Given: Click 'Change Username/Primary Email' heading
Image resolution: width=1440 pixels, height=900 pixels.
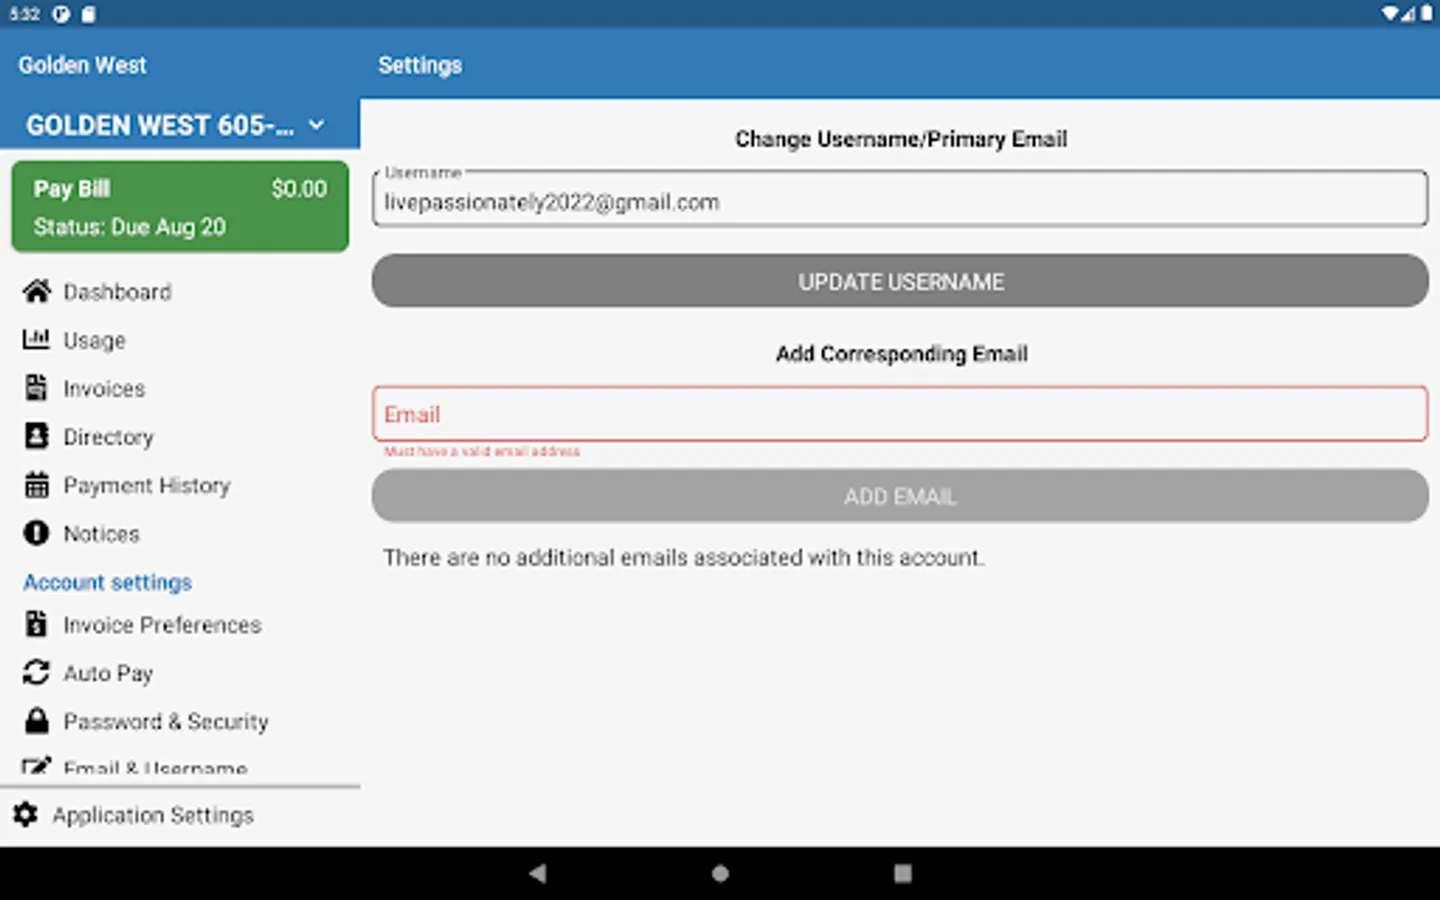Looking at the screenshot, I should point(901,139).
